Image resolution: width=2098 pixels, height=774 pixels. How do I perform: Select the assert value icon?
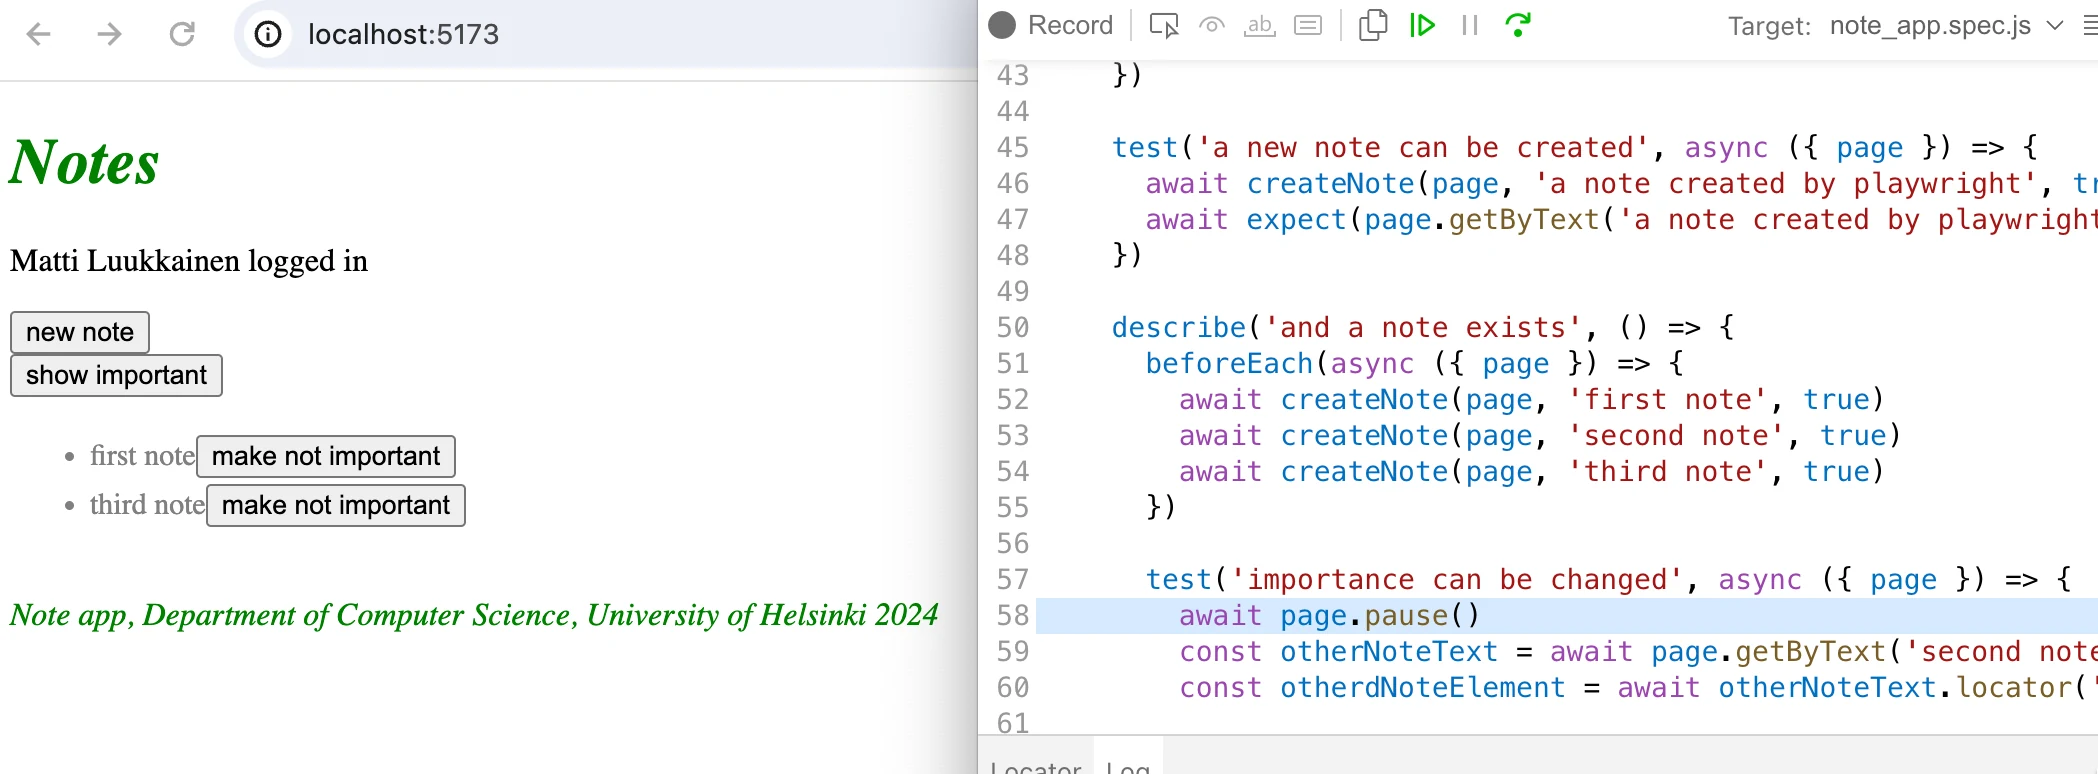[x=1308, y=25]
